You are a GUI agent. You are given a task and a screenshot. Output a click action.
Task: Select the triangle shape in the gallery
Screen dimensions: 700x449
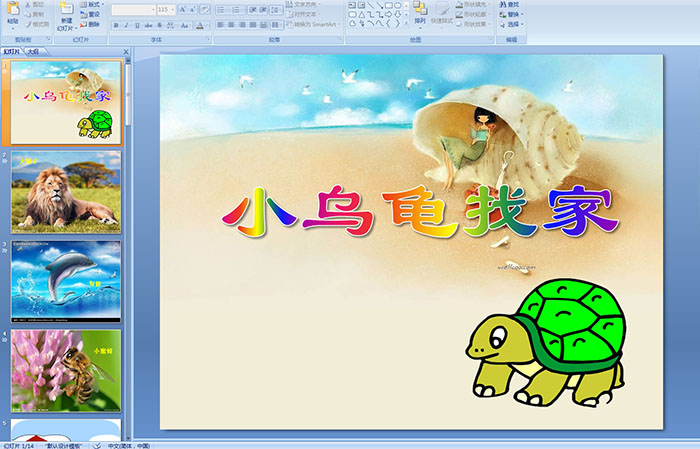pyautogui.click(x=361, y=14)
